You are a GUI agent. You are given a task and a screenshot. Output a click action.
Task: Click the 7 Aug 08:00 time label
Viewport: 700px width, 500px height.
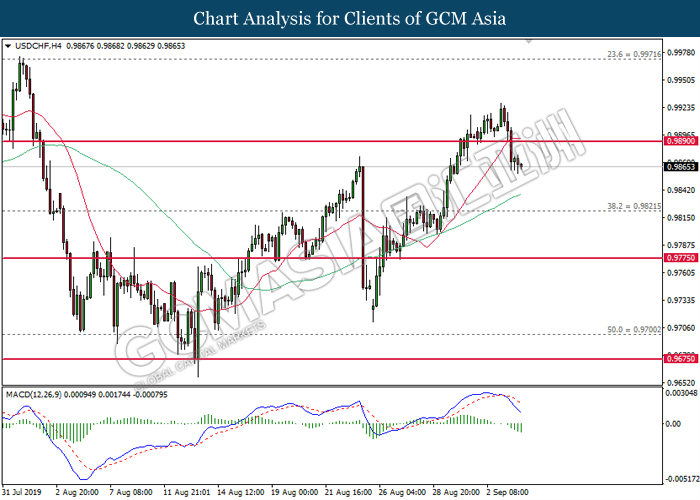[x=131, y=492]
